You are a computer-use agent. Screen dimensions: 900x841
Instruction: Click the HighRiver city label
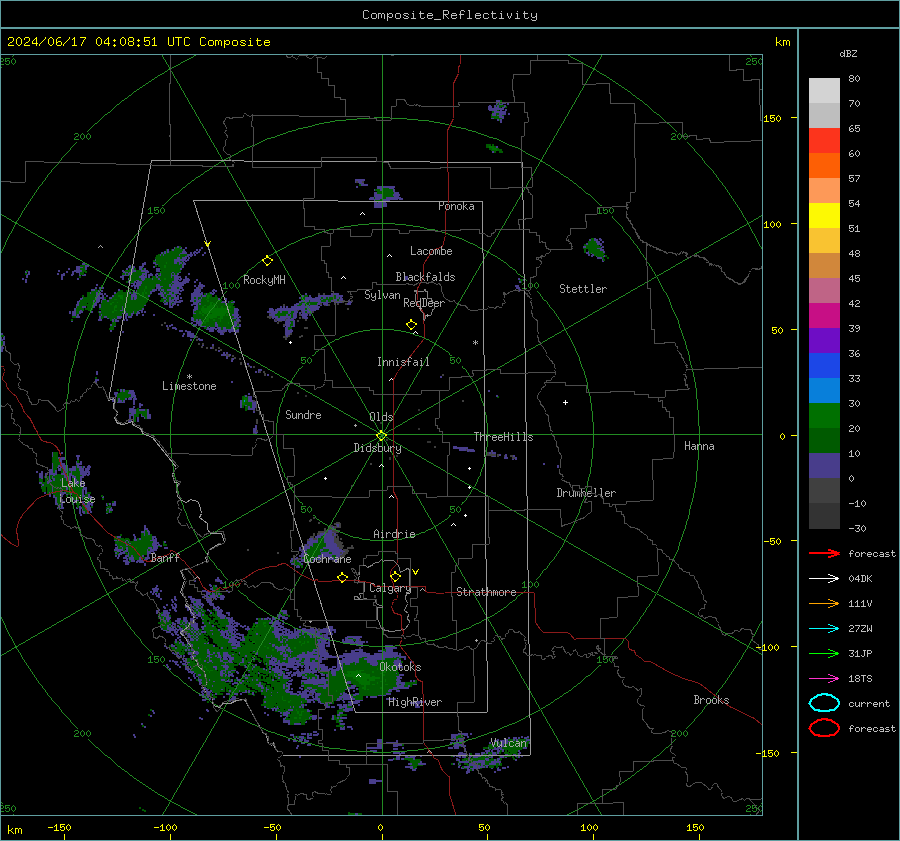point(415,702)
